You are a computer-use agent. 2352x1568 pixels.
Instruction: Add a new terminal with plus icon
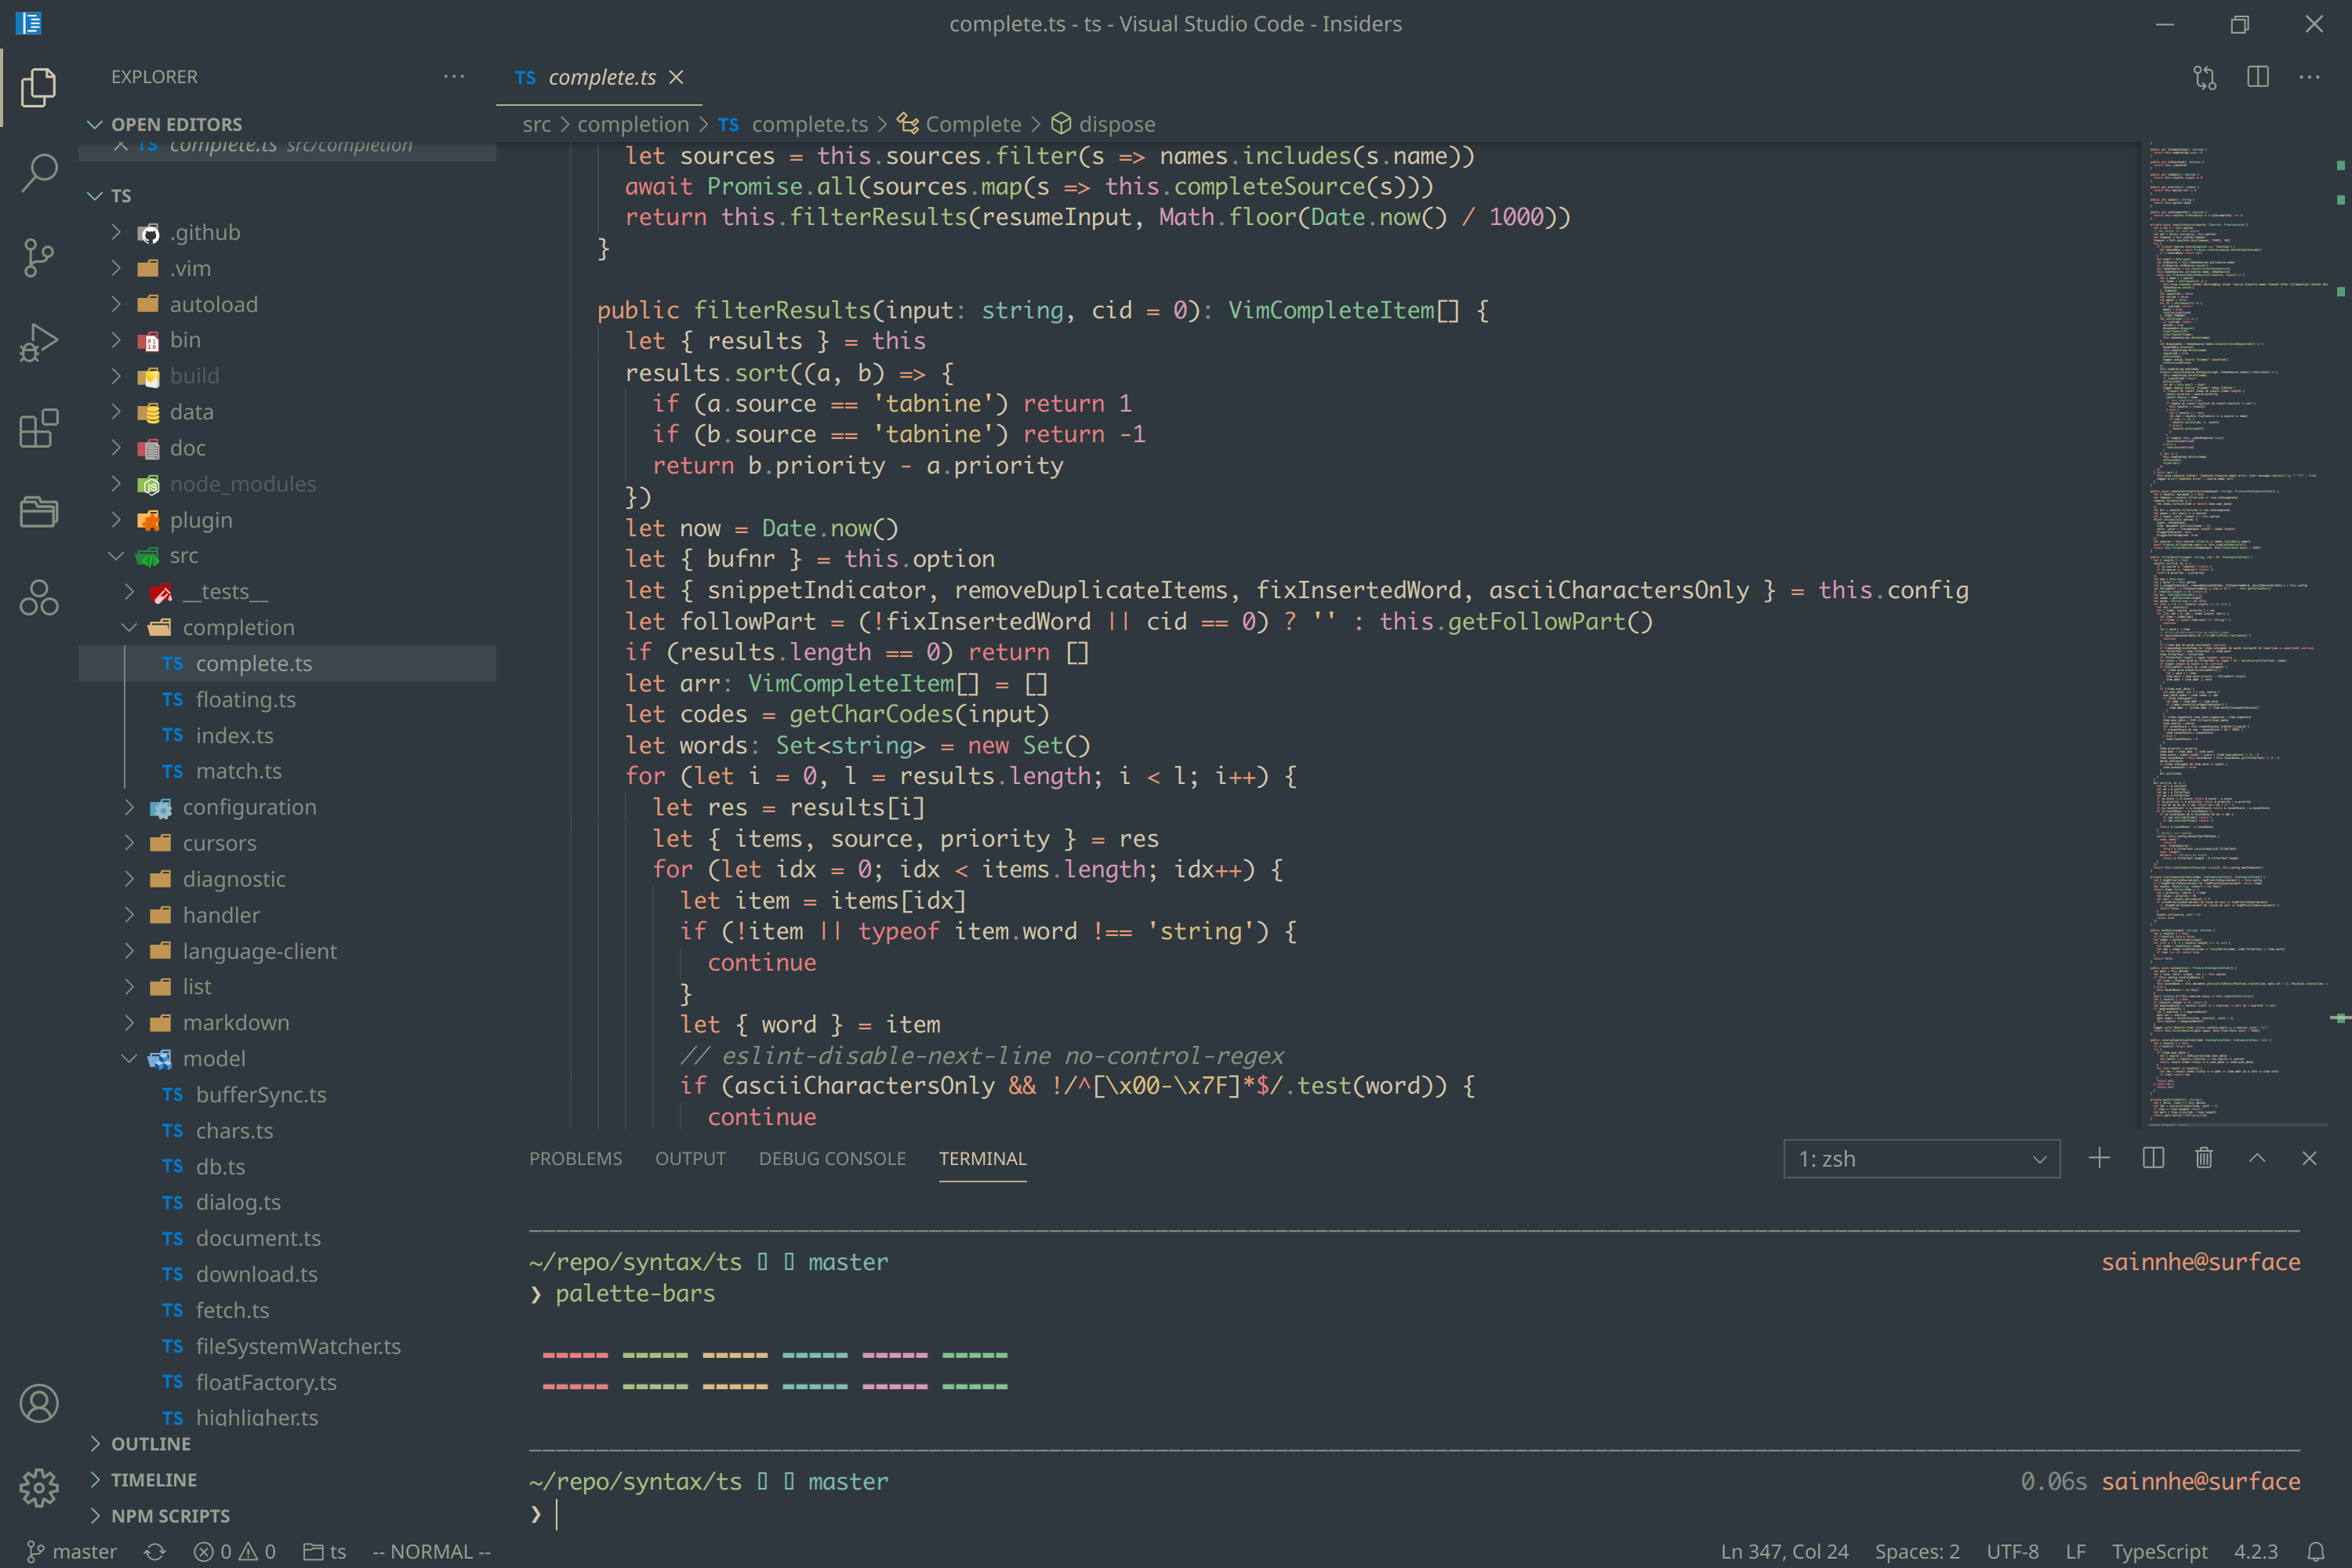[2099, 1158]
